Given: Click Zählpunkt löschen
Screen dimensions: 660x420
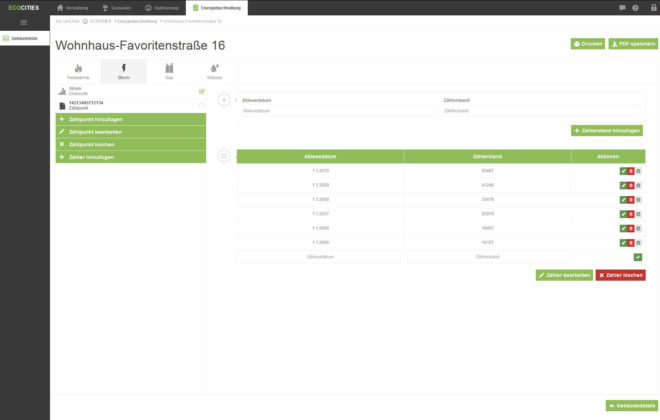Looking at the screenshot, I should pyautogui.click(x=131, y=145).
